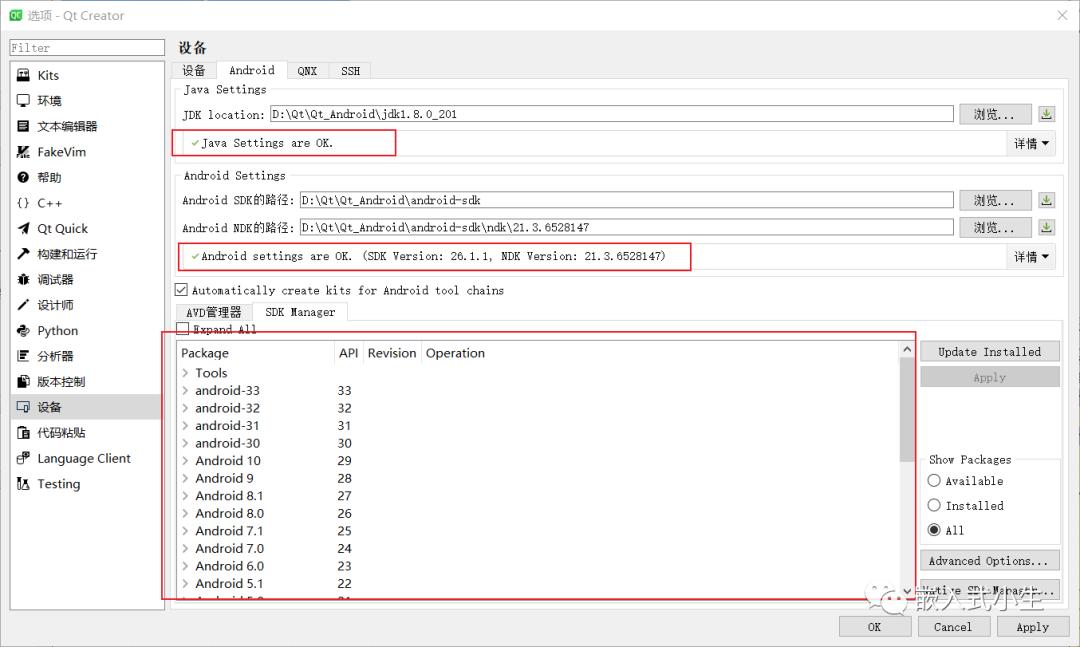Image resolution: width=1080 pixels, height=647 pixels.
Task: Choose the 设计师 pencil icon
Action: (x=23, y=305)
